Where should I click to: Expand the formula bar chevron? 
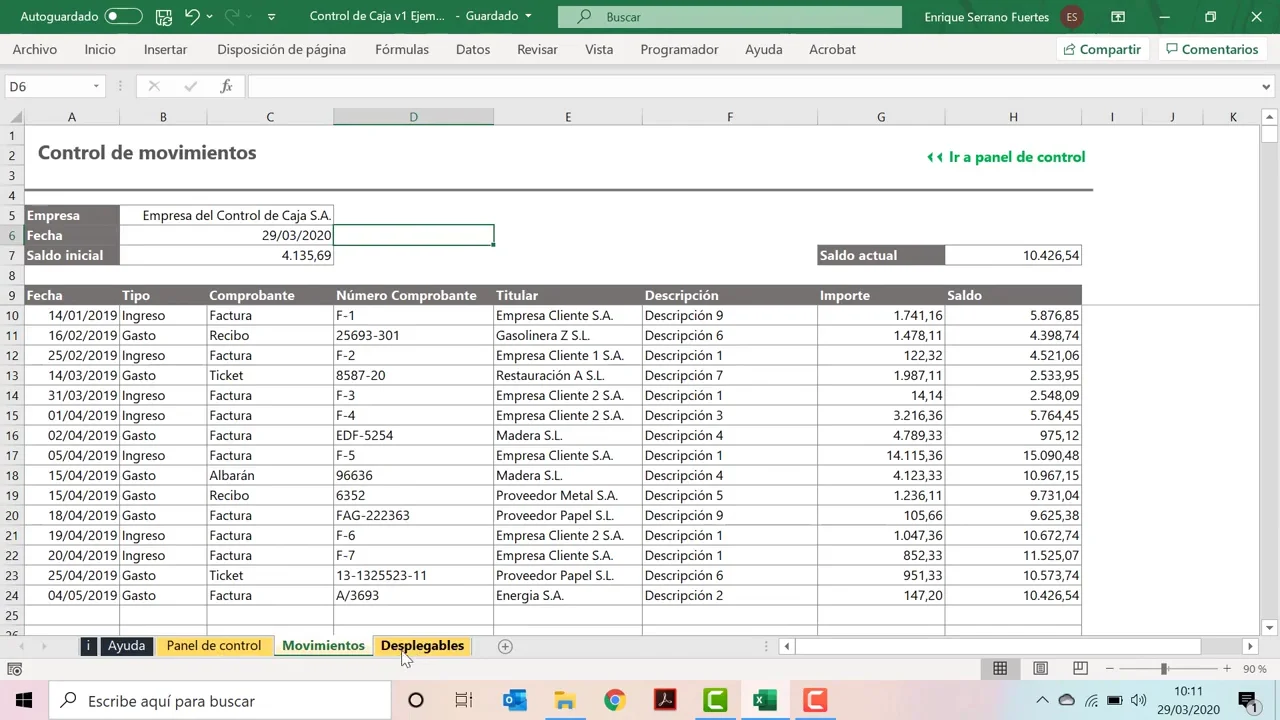click(1266, 87)
